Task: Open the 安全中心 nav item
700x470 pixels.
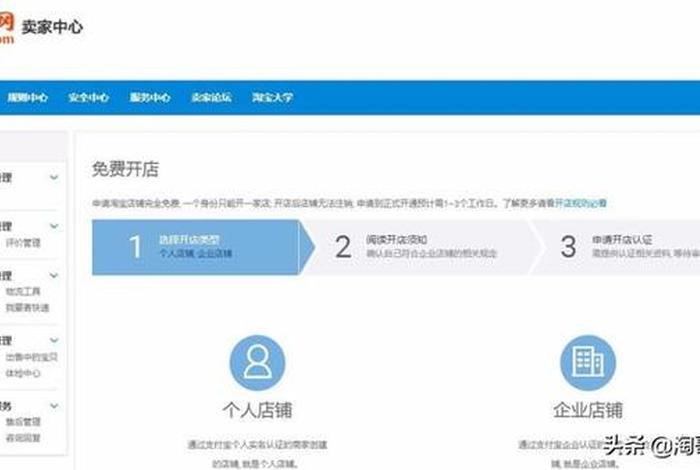Action: 88,97
